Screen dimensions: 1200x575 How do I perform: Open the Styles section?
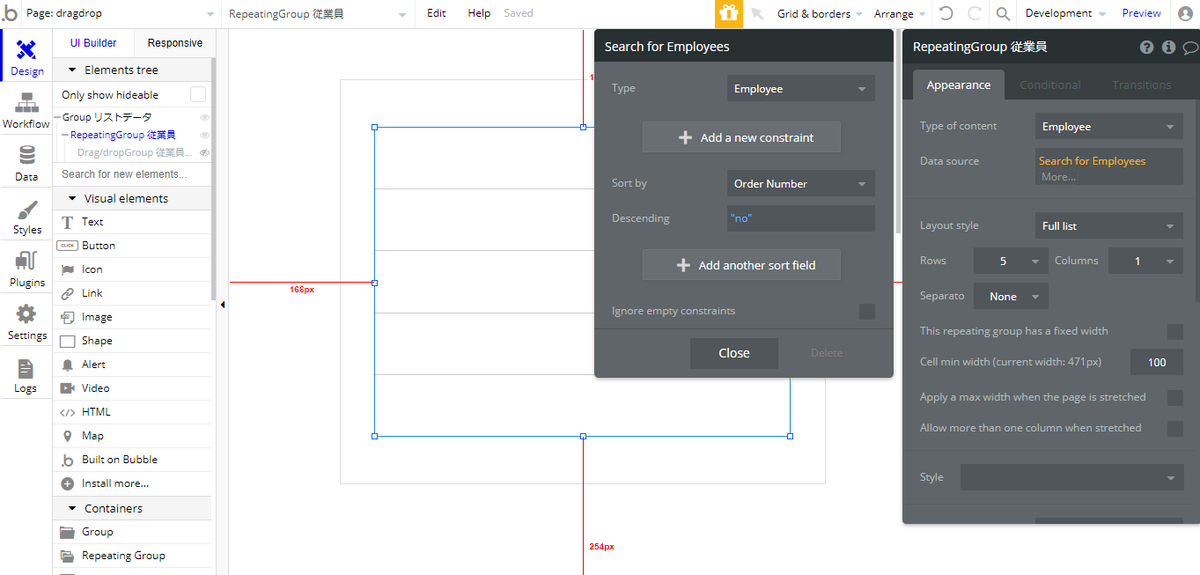point(26,217)
